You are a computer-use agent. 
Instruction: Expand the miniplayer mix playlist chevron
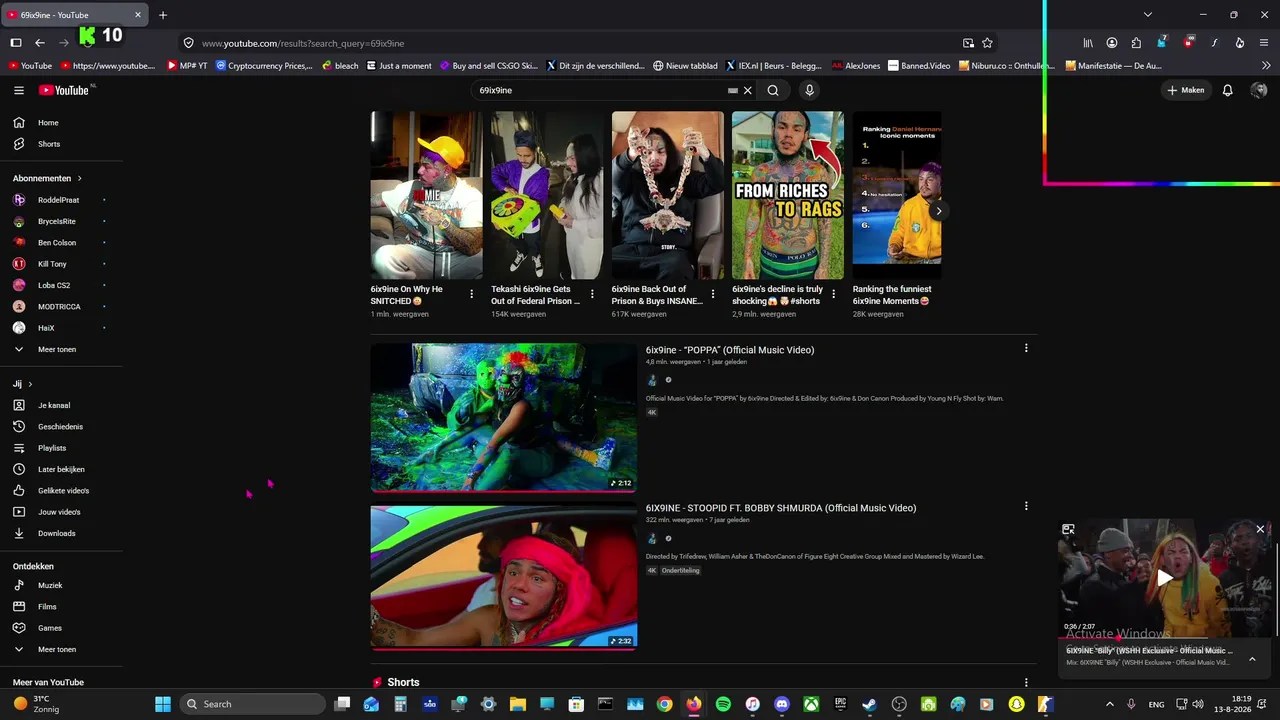[x=1252, y=659]
